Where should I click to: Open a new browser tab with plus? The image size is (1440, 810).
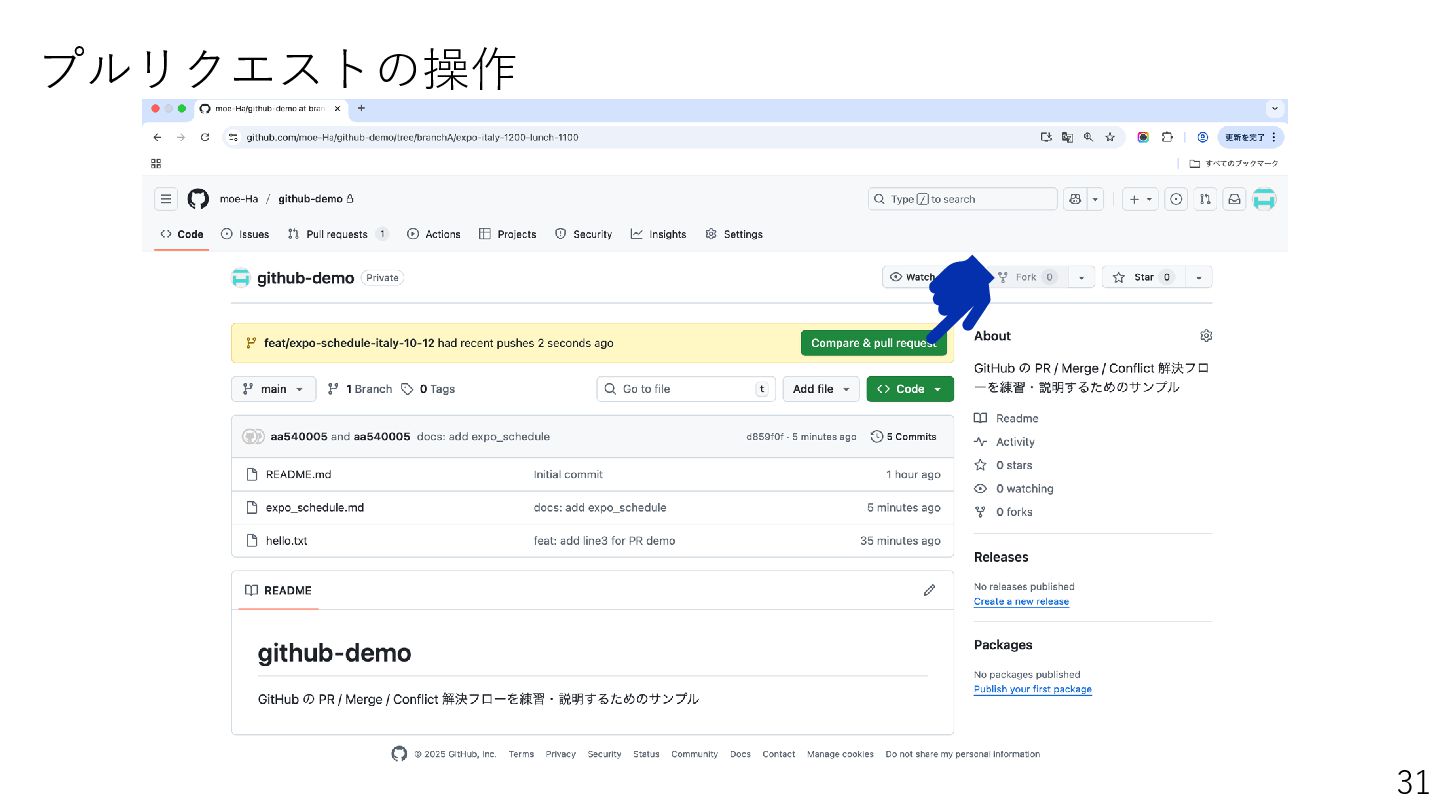[x=361, y=108]
